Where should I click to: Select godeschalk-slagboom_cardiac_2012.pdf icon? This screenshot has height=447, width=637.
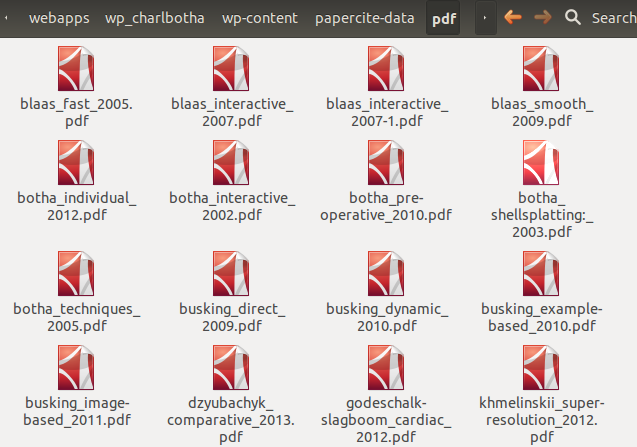[x=386, y=368]
